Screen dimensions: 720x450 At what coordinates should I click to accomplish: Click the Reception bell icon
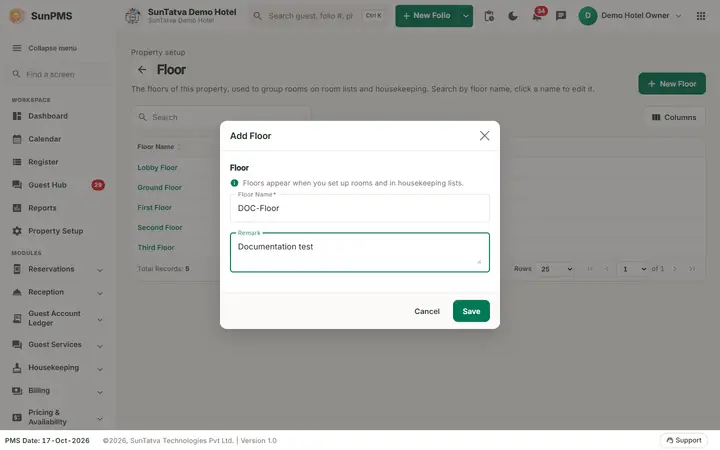[x=17, y=292]
